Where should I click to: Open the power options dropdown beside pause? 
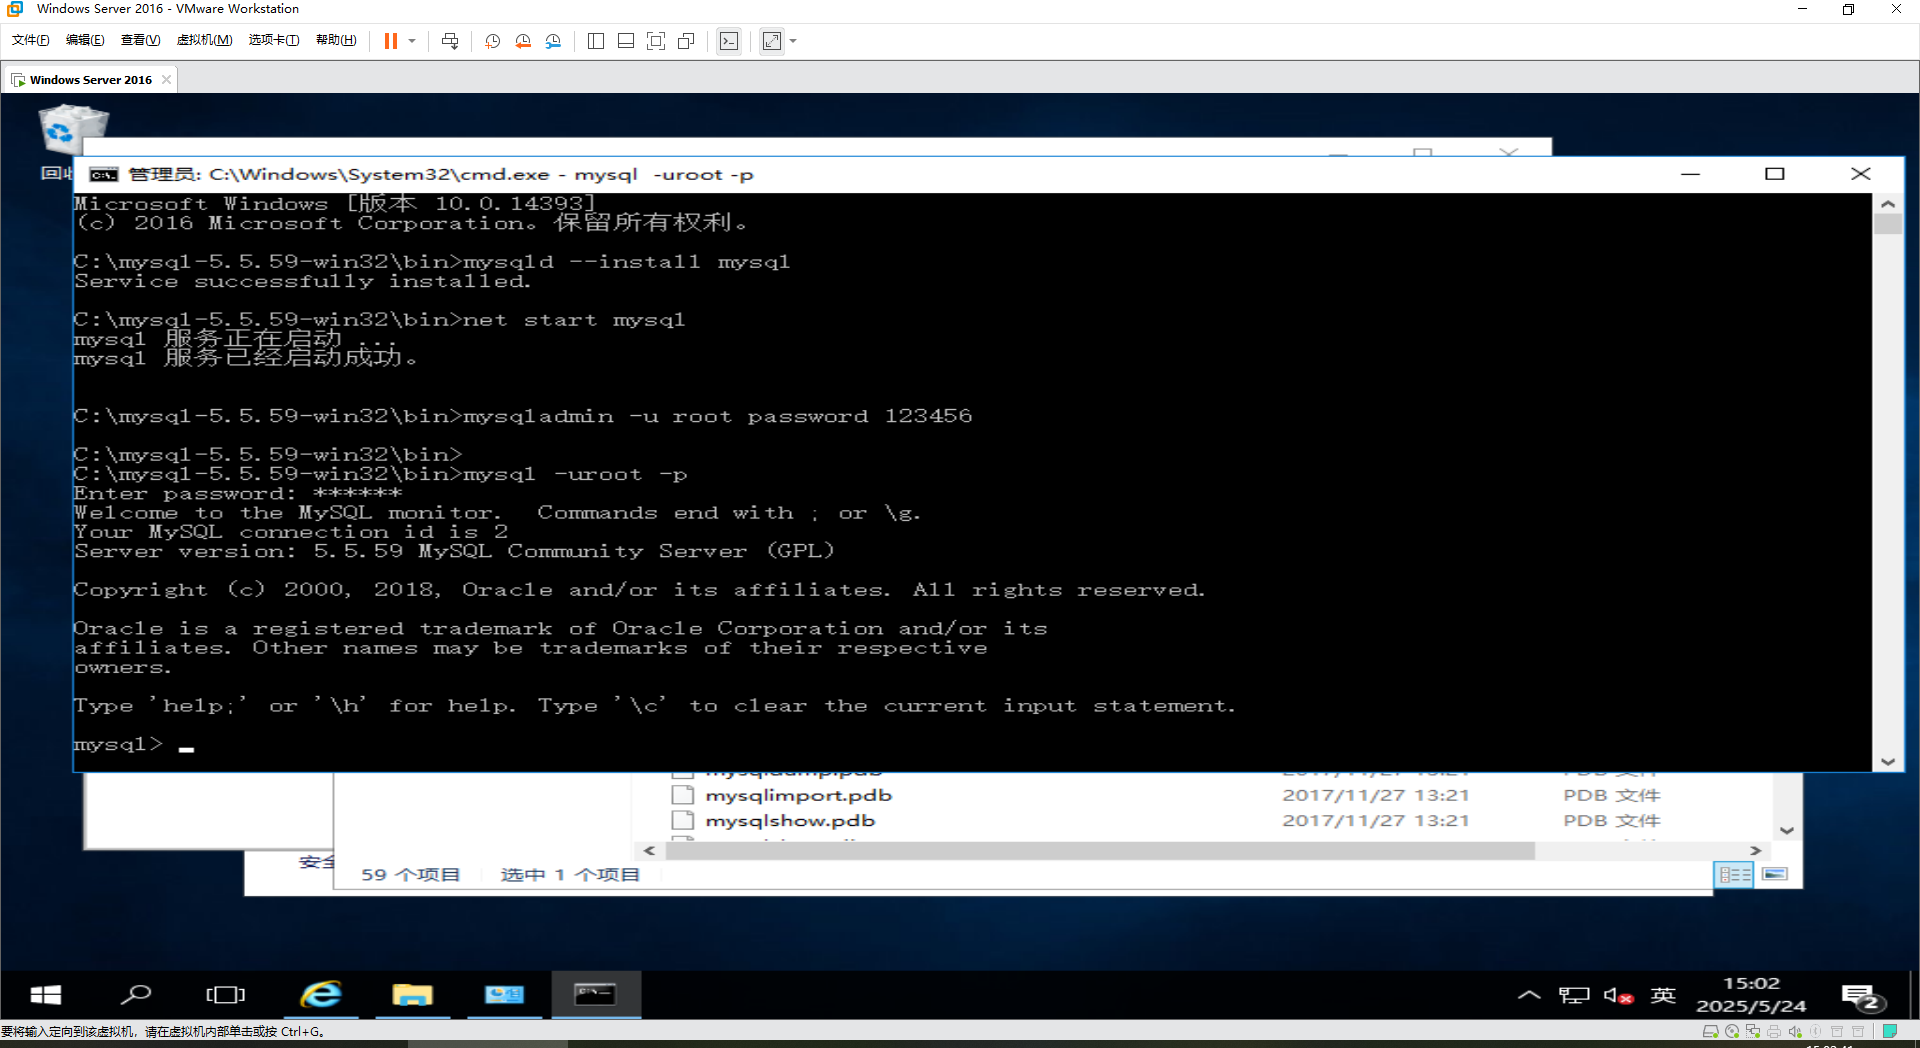[x=412, y=41]
